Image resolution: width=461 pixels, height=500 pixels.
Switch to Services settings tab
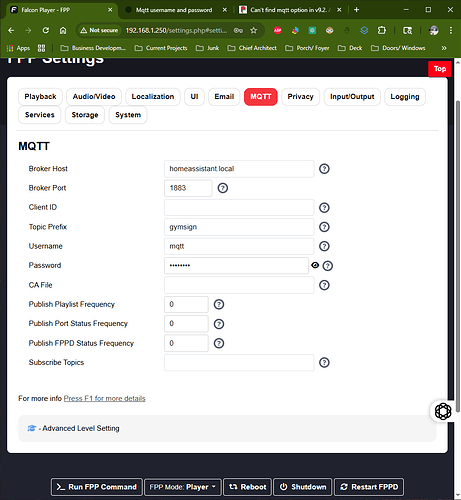pos(40,115)
